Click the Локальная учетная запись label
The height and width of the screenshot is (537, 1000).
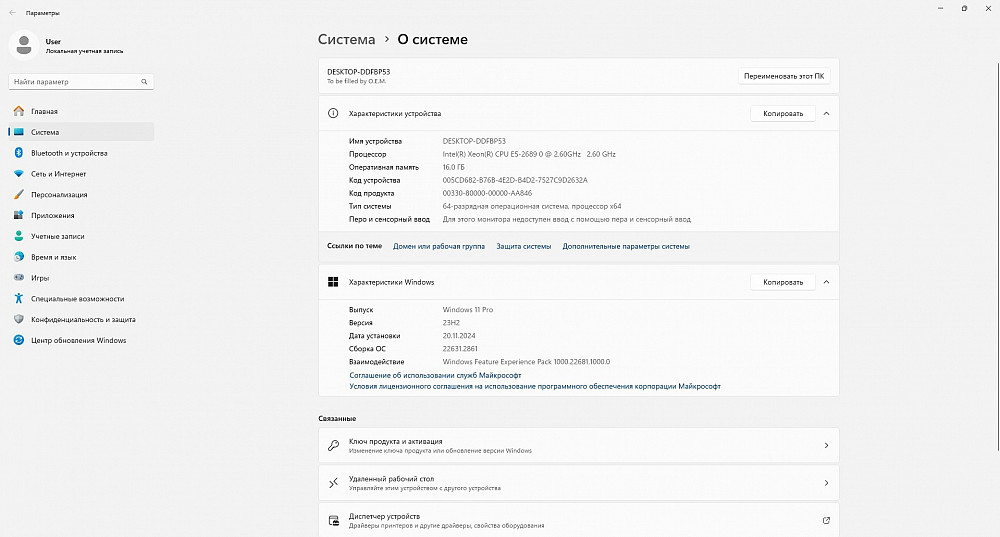(x=84, y=51)
